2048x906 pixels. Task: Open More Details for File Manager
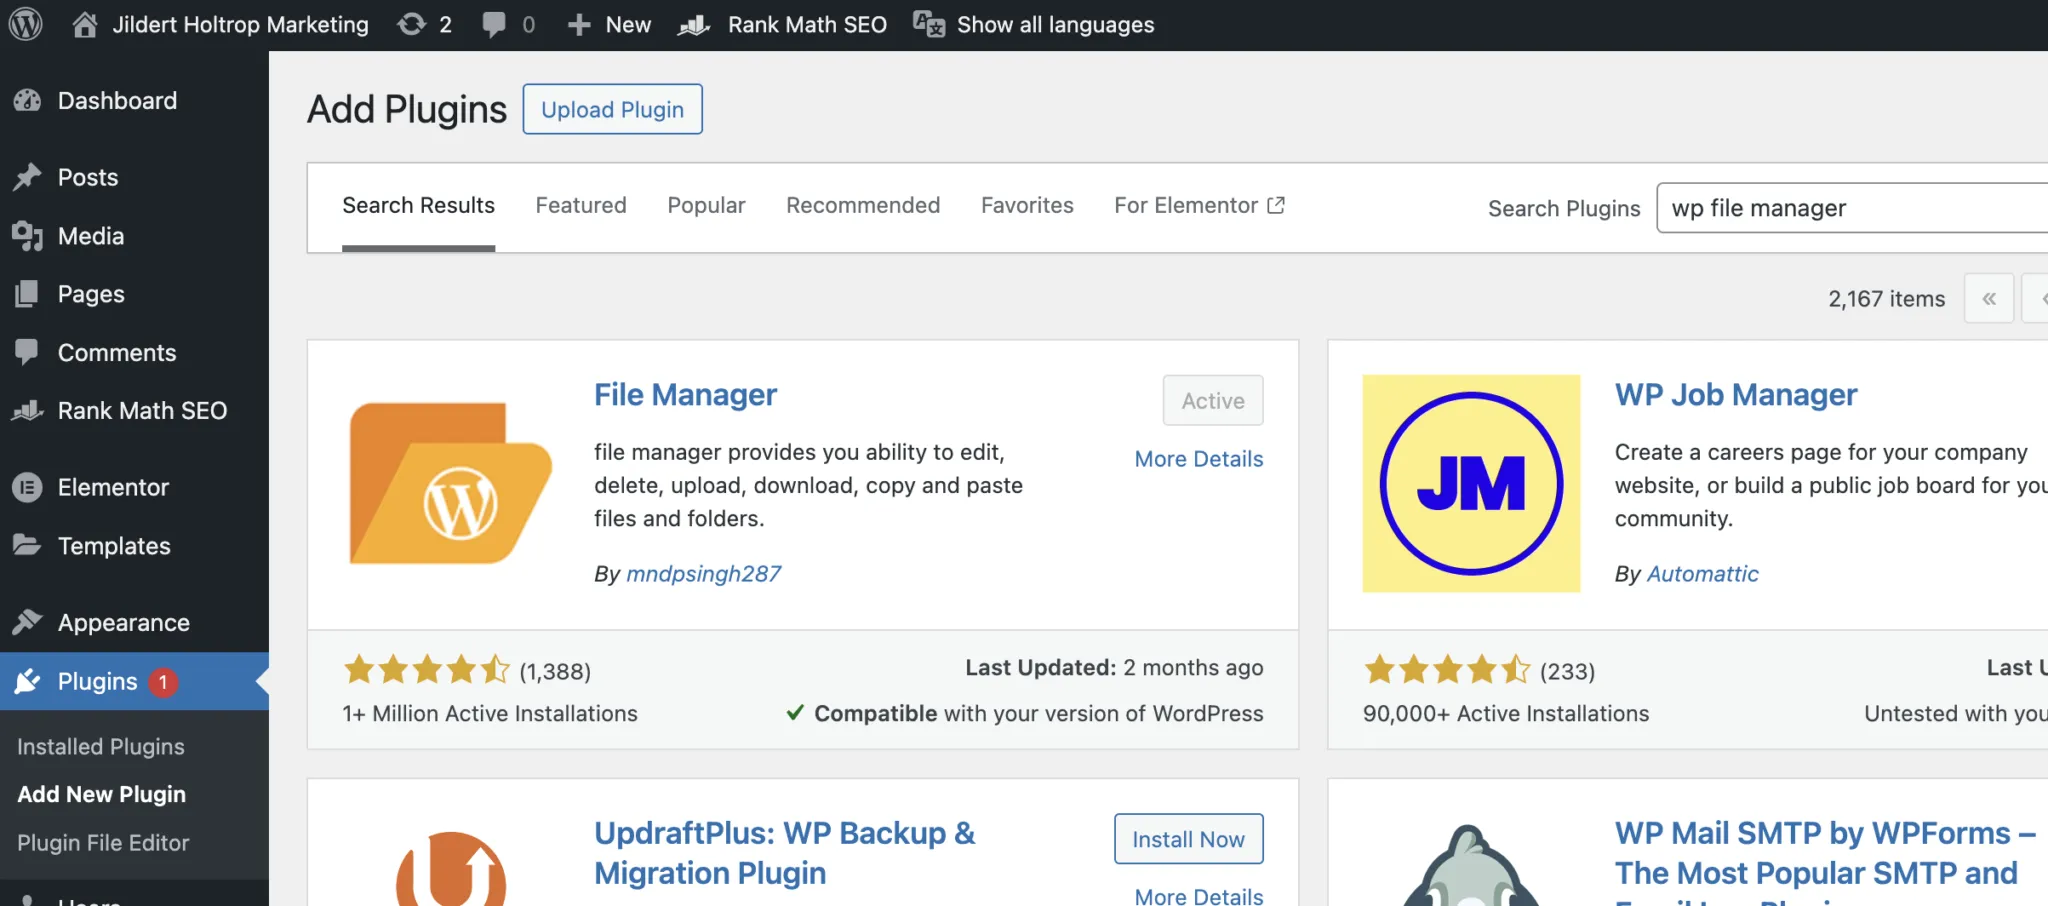(1198, 458)
